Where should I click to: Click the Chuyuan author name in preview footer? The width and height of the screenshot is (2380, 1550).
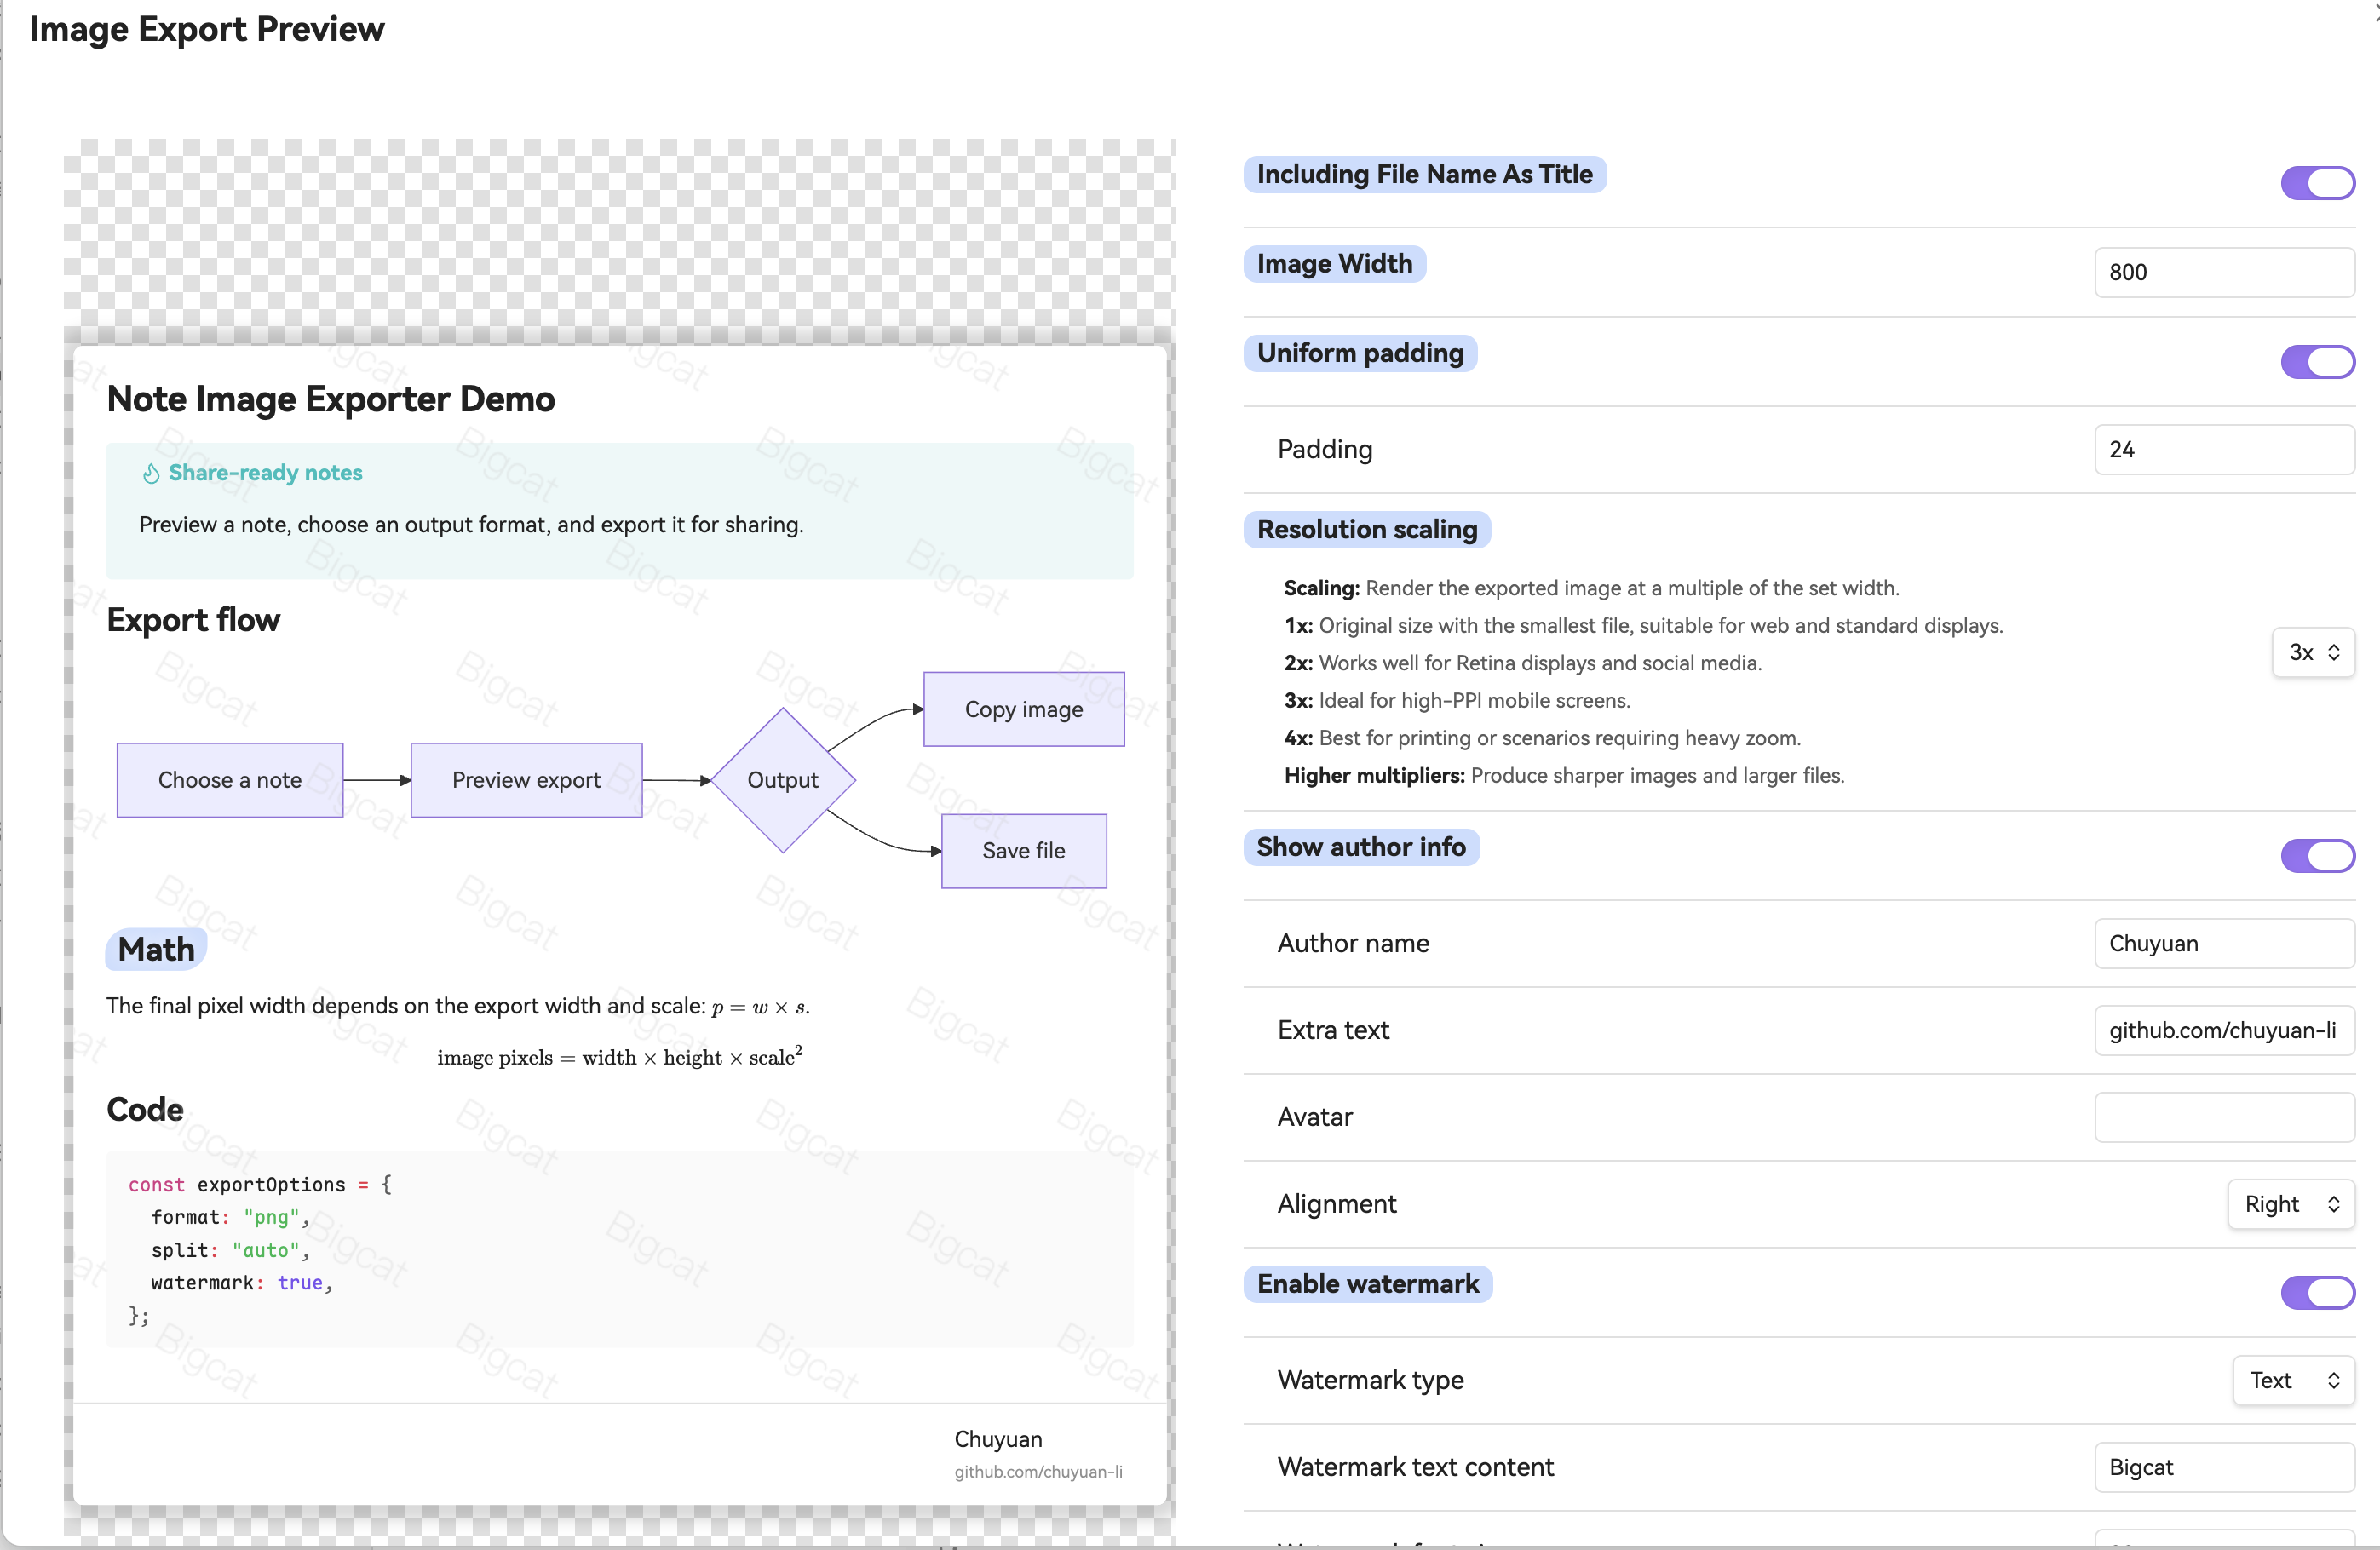tap(998, 1439)
